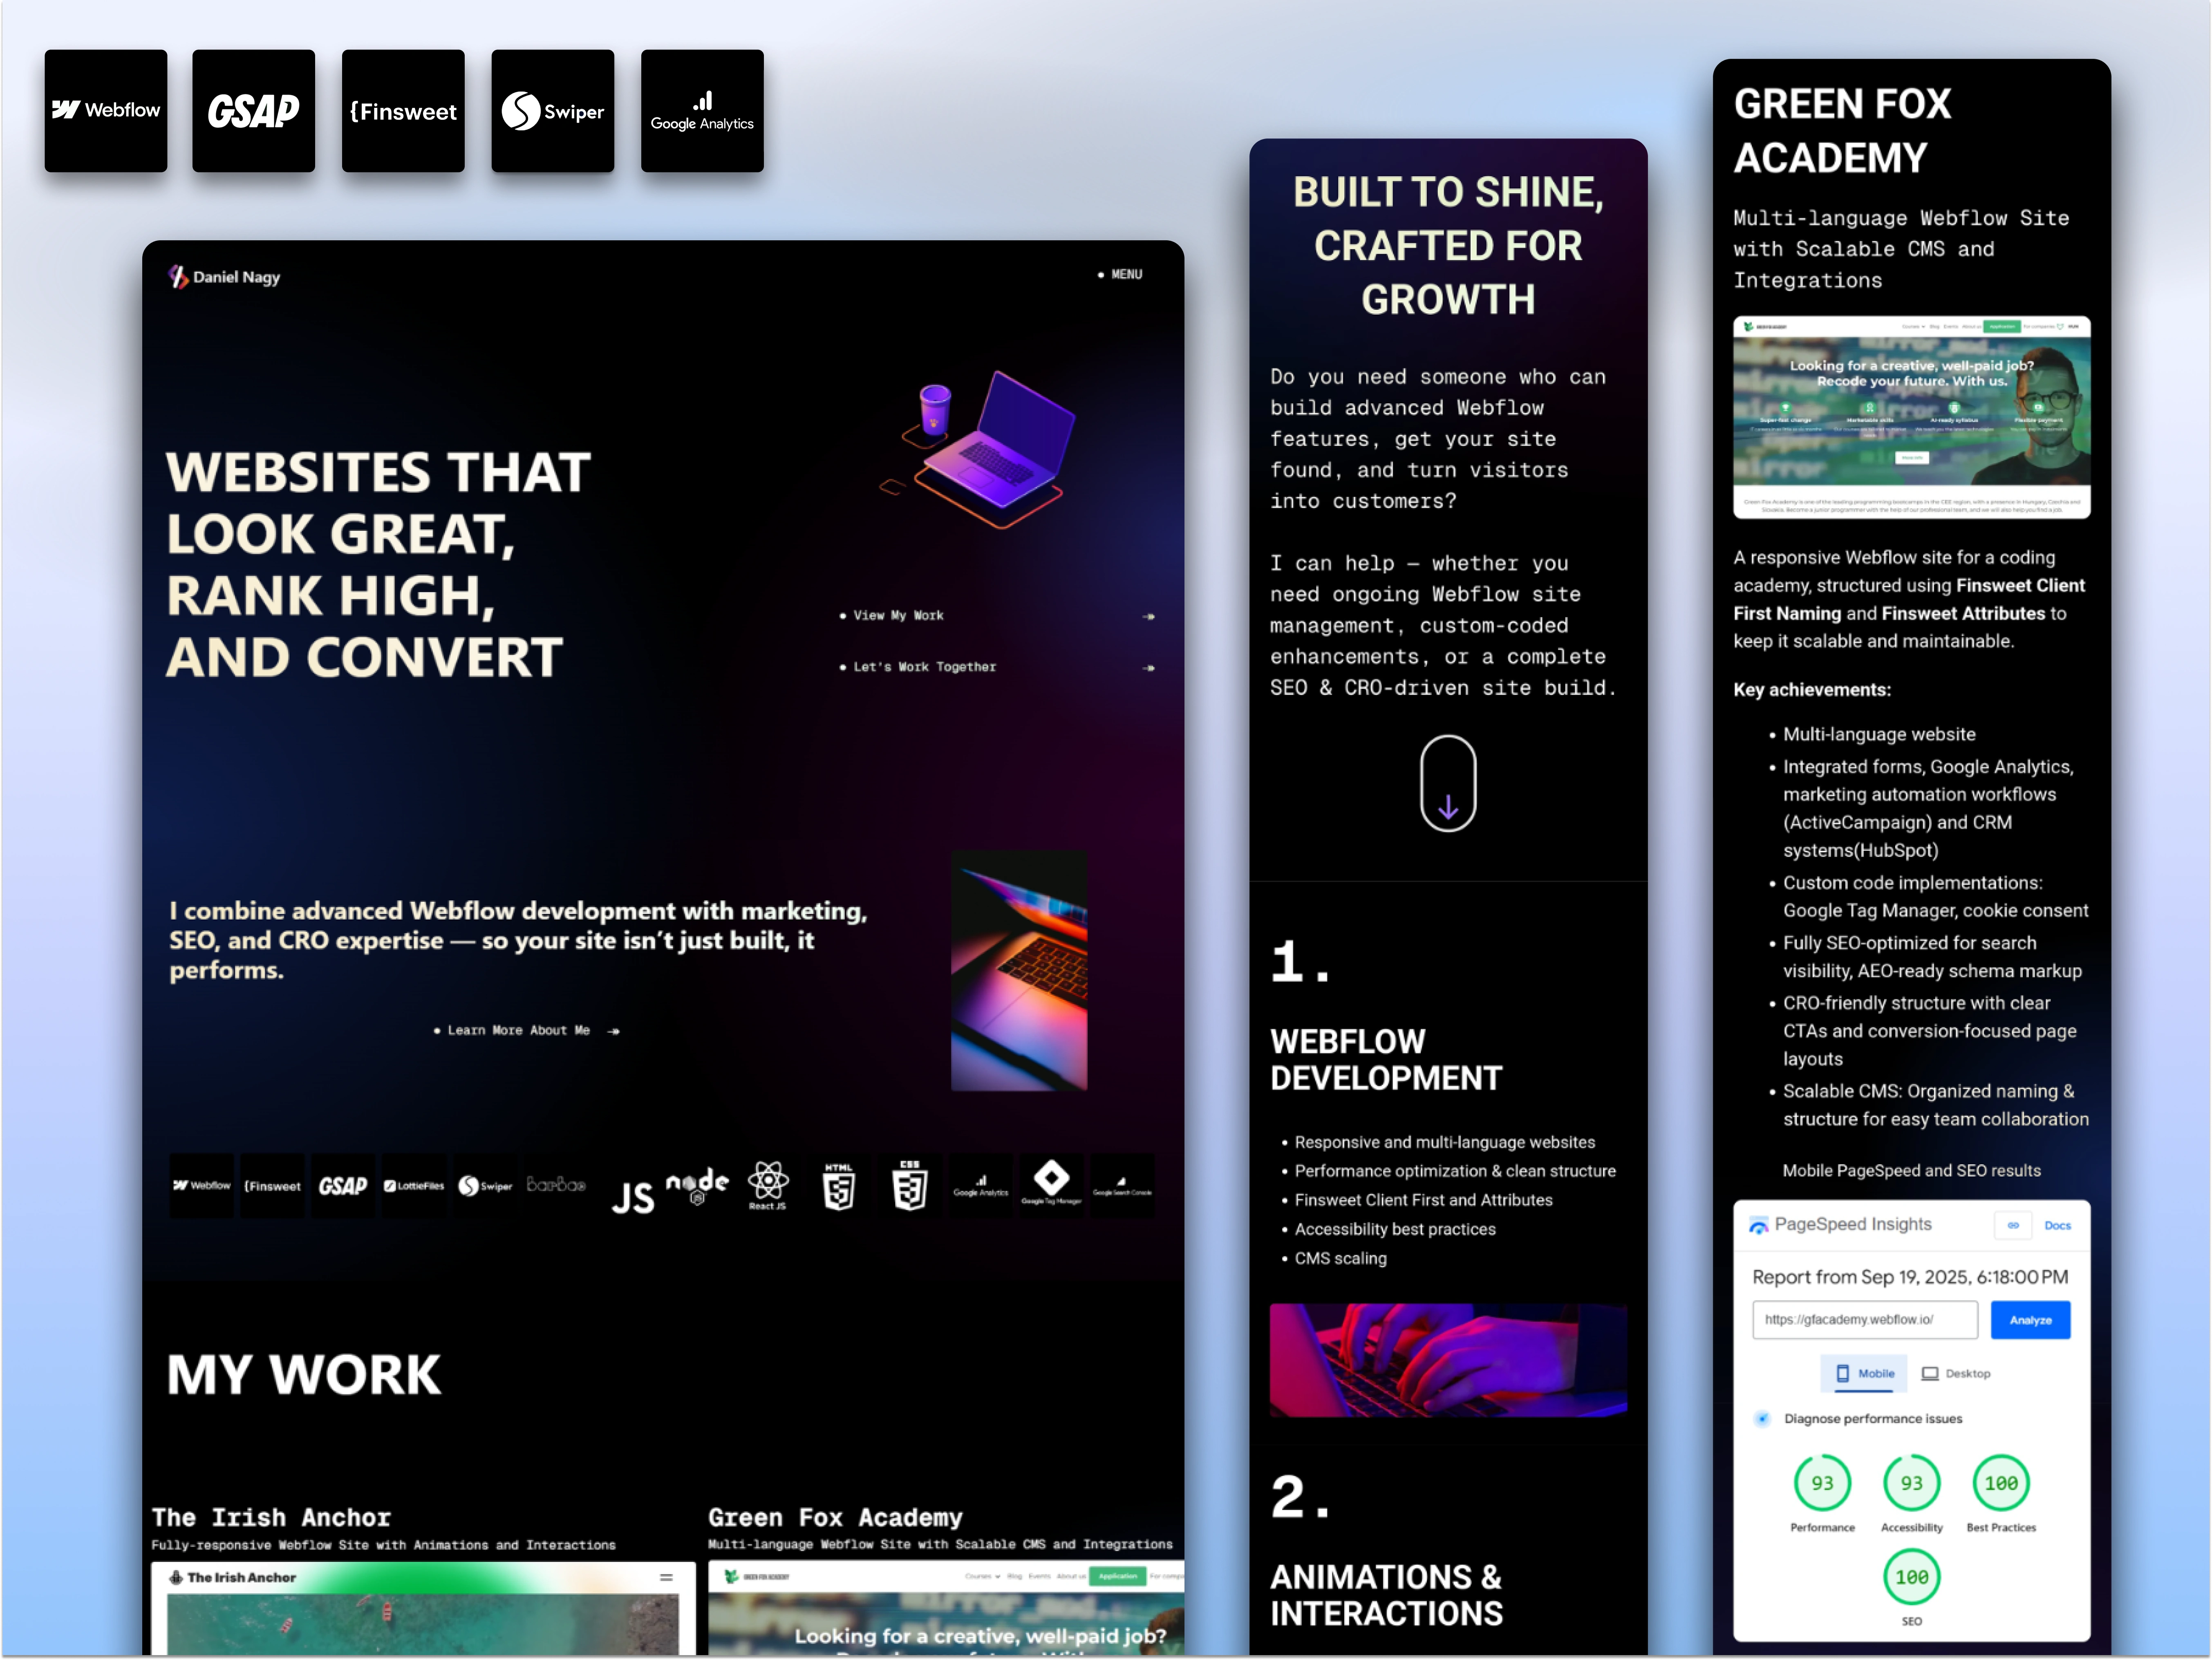The height and width of the screenshot is (1660, 2212).
Task: Click the Google Analytics logo tile
Action: pos(702,111)
